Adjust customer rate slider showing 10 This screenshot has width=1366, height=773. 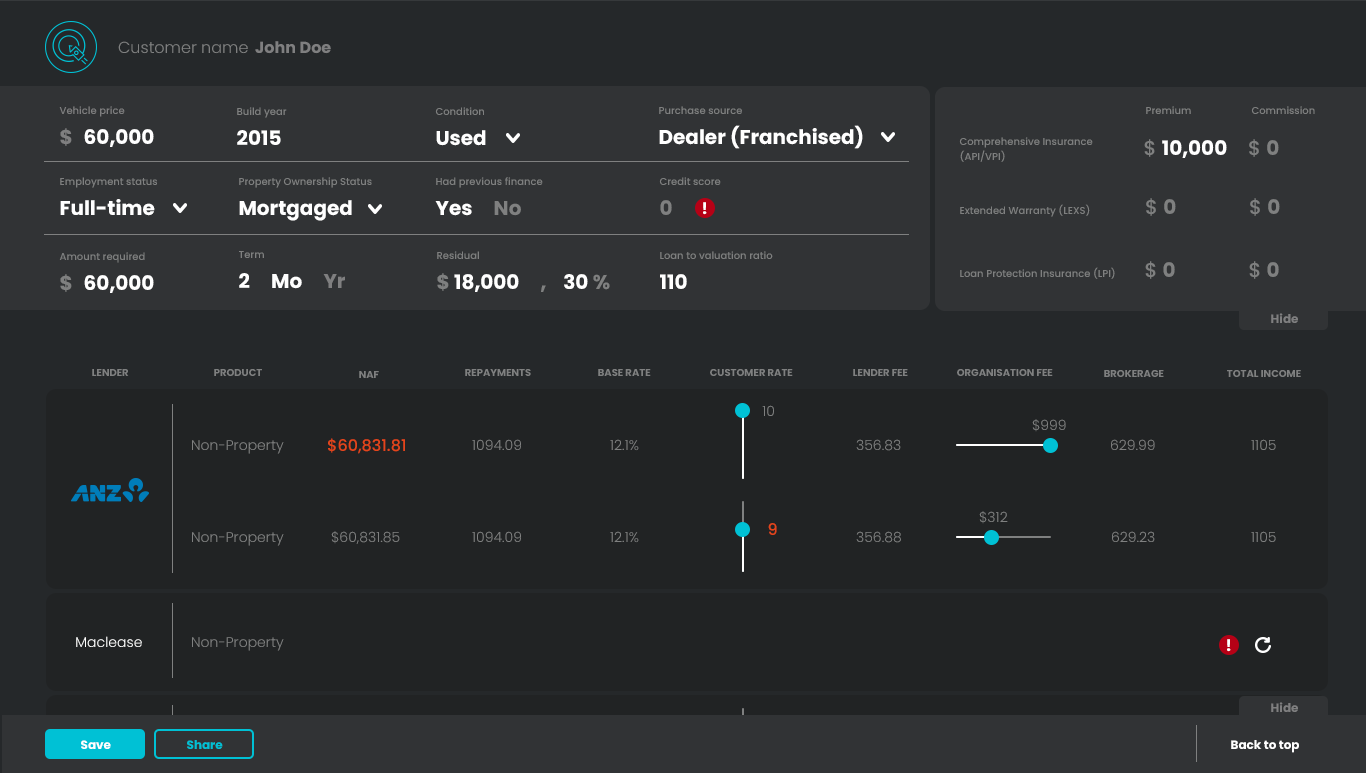tap(742, 411)
